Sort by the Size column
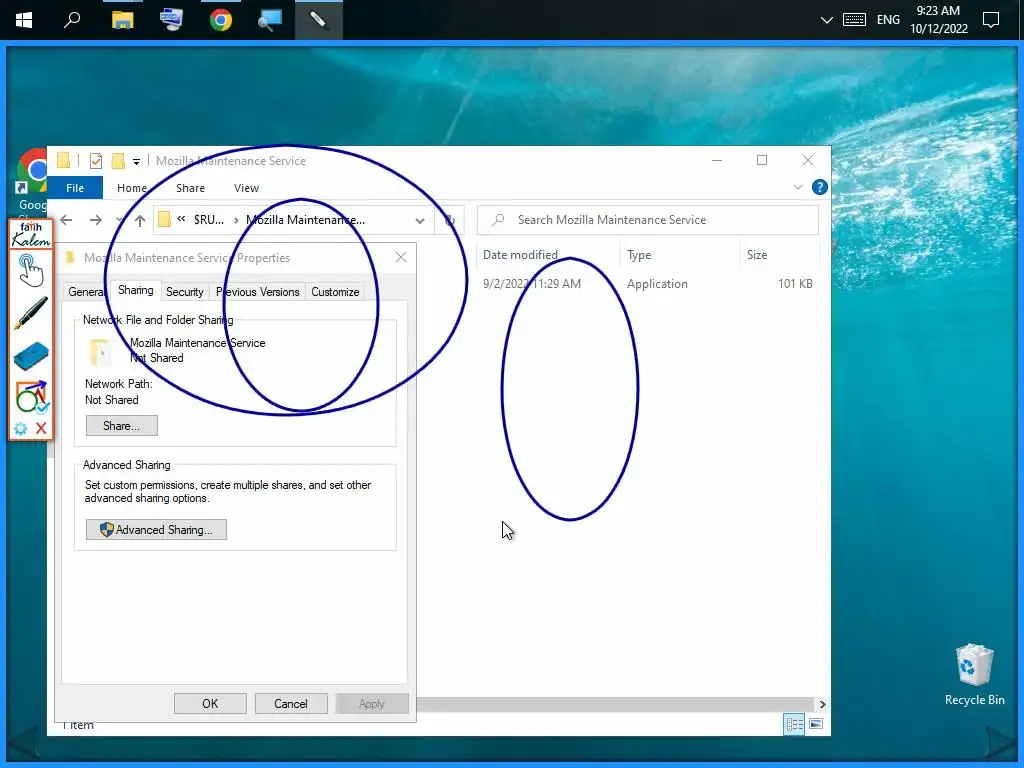1024x768 pixels. 757,255
